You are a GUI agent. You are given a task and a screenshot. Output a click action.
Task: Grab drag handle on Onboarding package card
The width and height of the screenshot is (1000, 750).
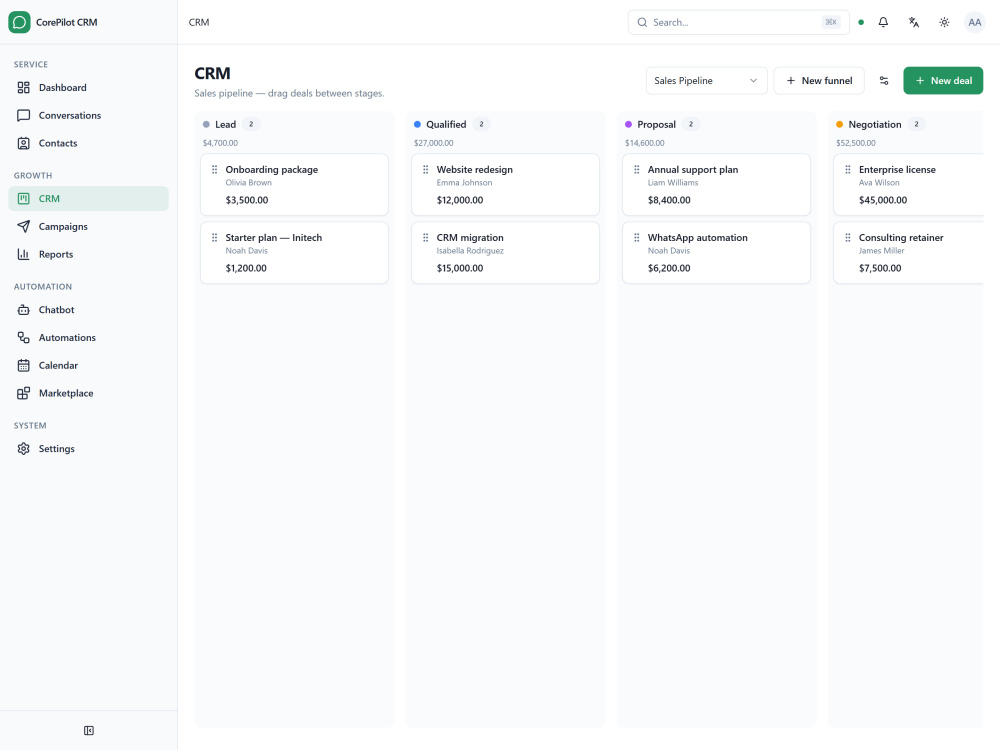click(214, 170)
